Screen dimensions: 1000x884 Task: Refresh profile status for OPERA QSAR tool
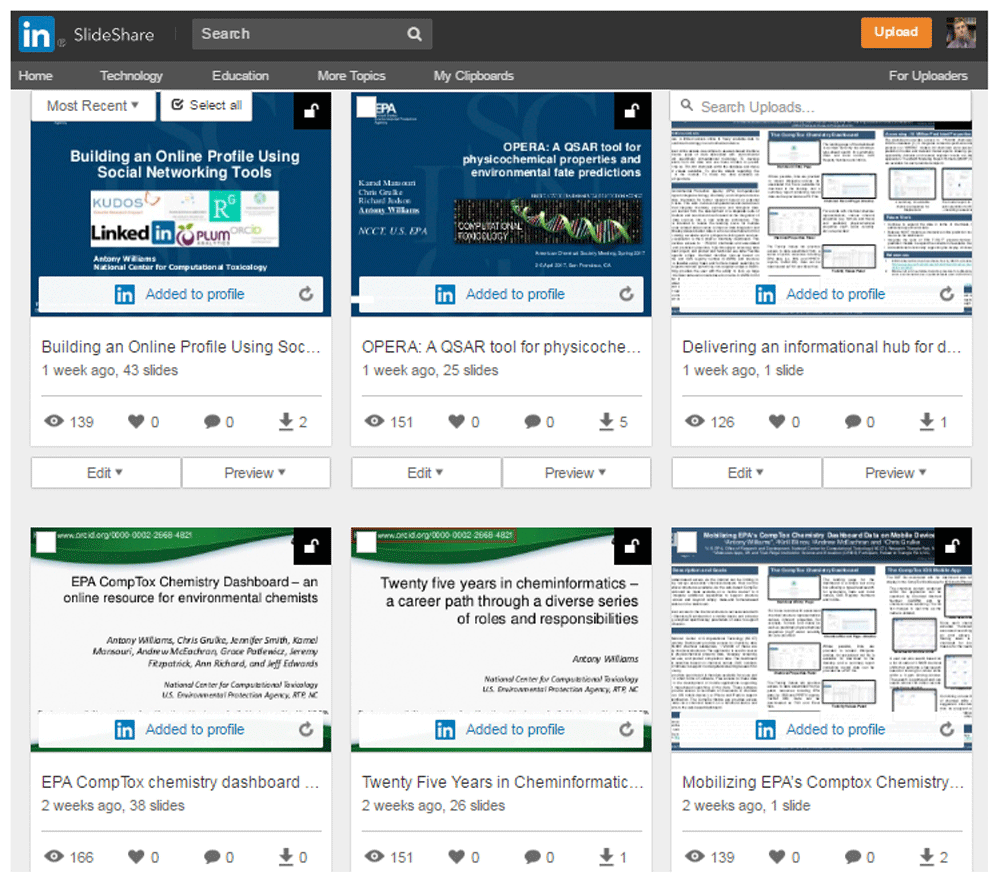tap(626, 294)
